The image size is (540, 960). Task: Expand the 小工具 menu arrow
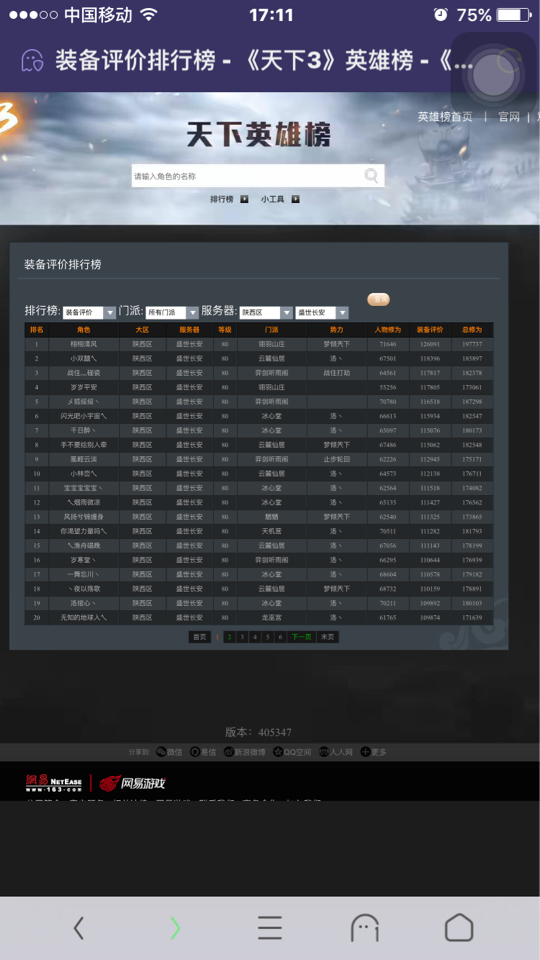[295, 199]
